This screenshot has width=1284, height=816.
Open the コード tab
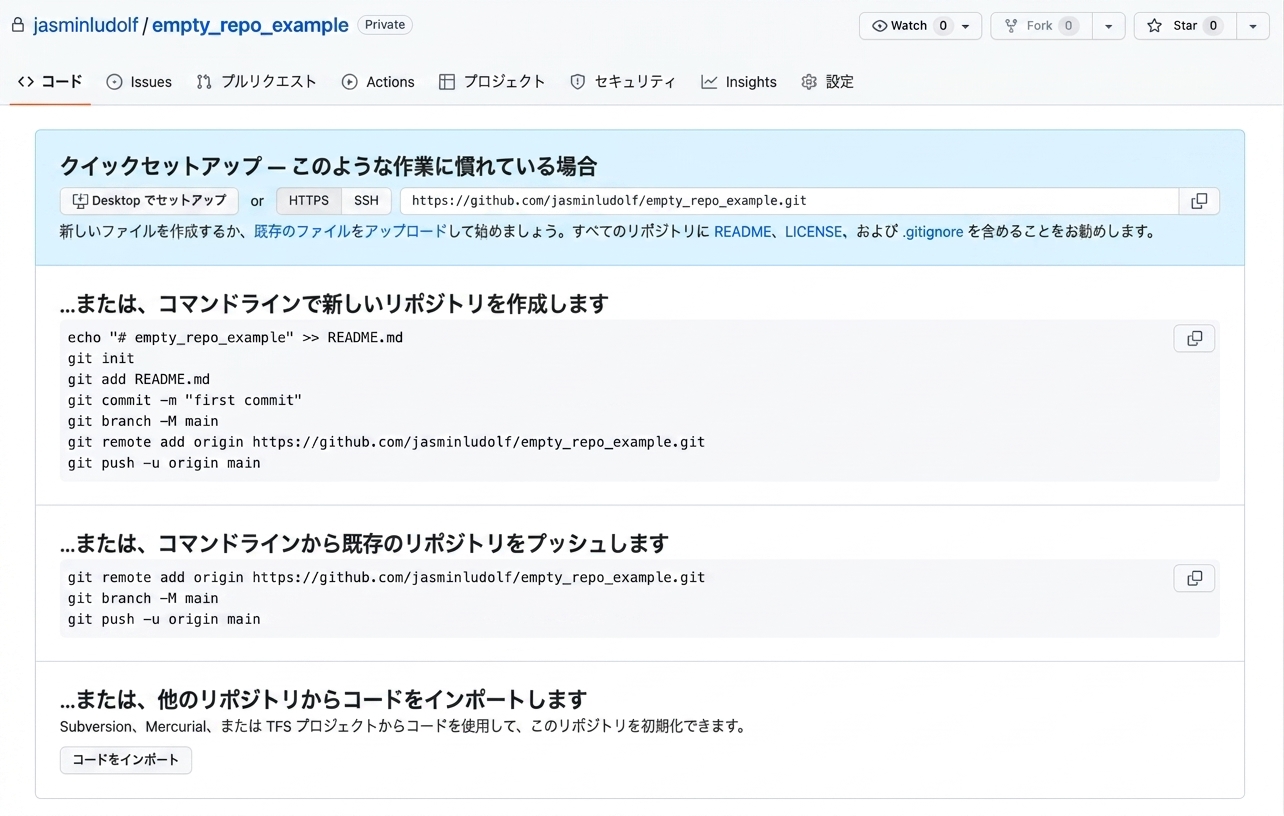[50, 82]
